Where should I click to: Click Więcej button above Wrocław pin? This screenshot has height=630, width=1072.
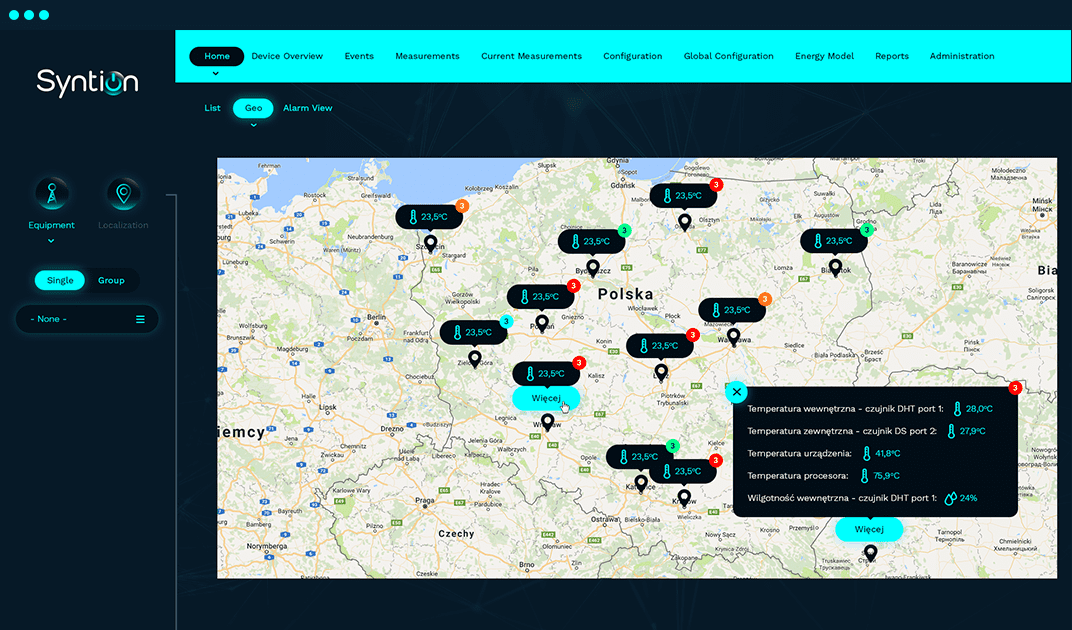coord(546,398)
